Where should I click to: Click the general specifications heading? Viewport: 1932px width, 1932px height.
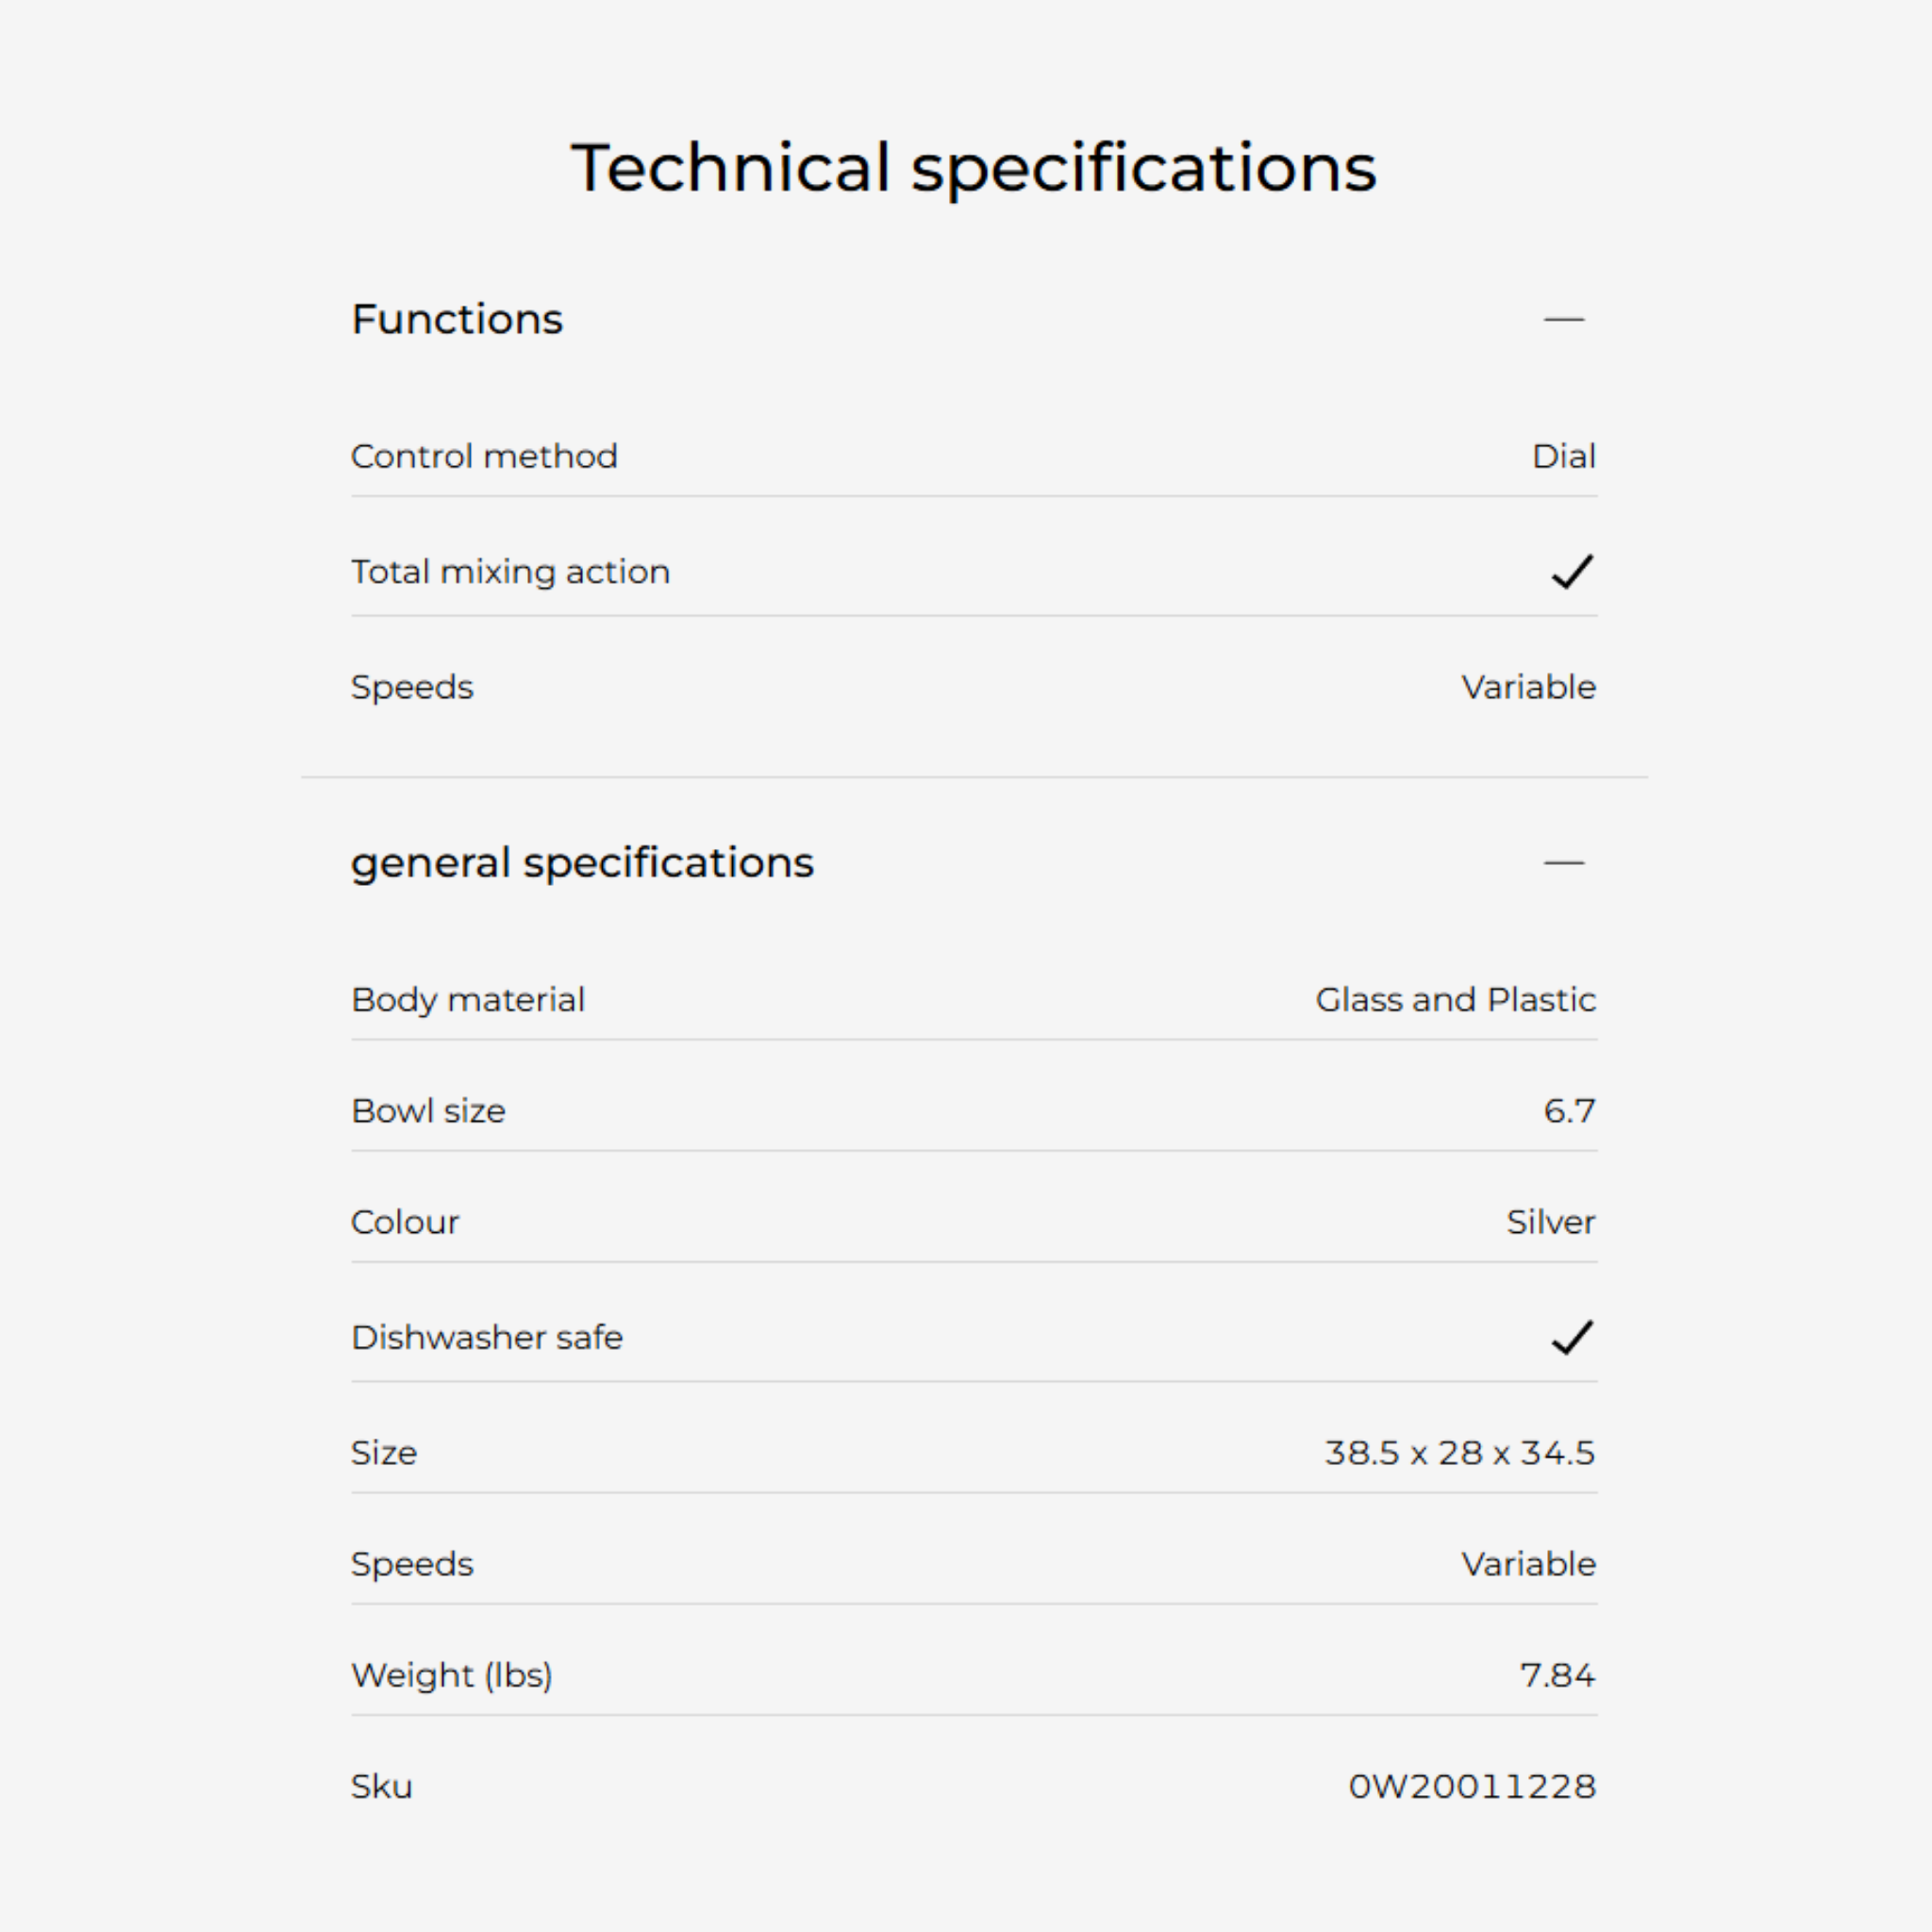tap(582, 863)
